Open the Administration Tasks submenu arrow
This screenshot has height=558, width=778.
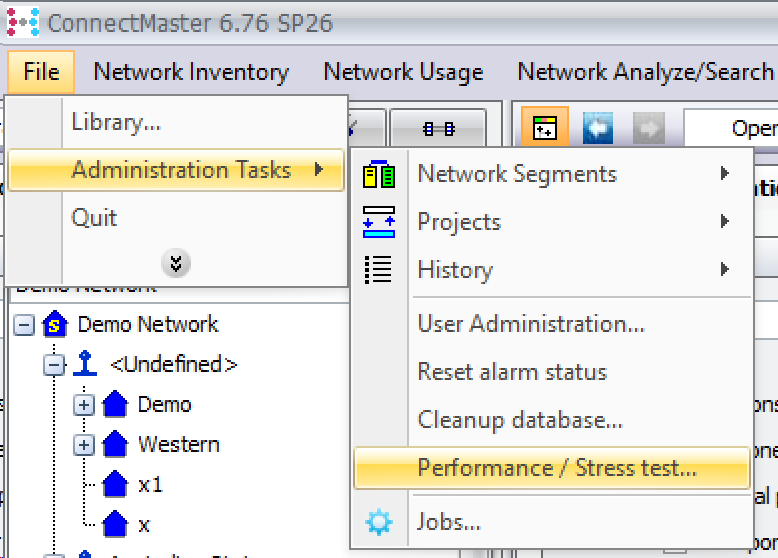319,170
